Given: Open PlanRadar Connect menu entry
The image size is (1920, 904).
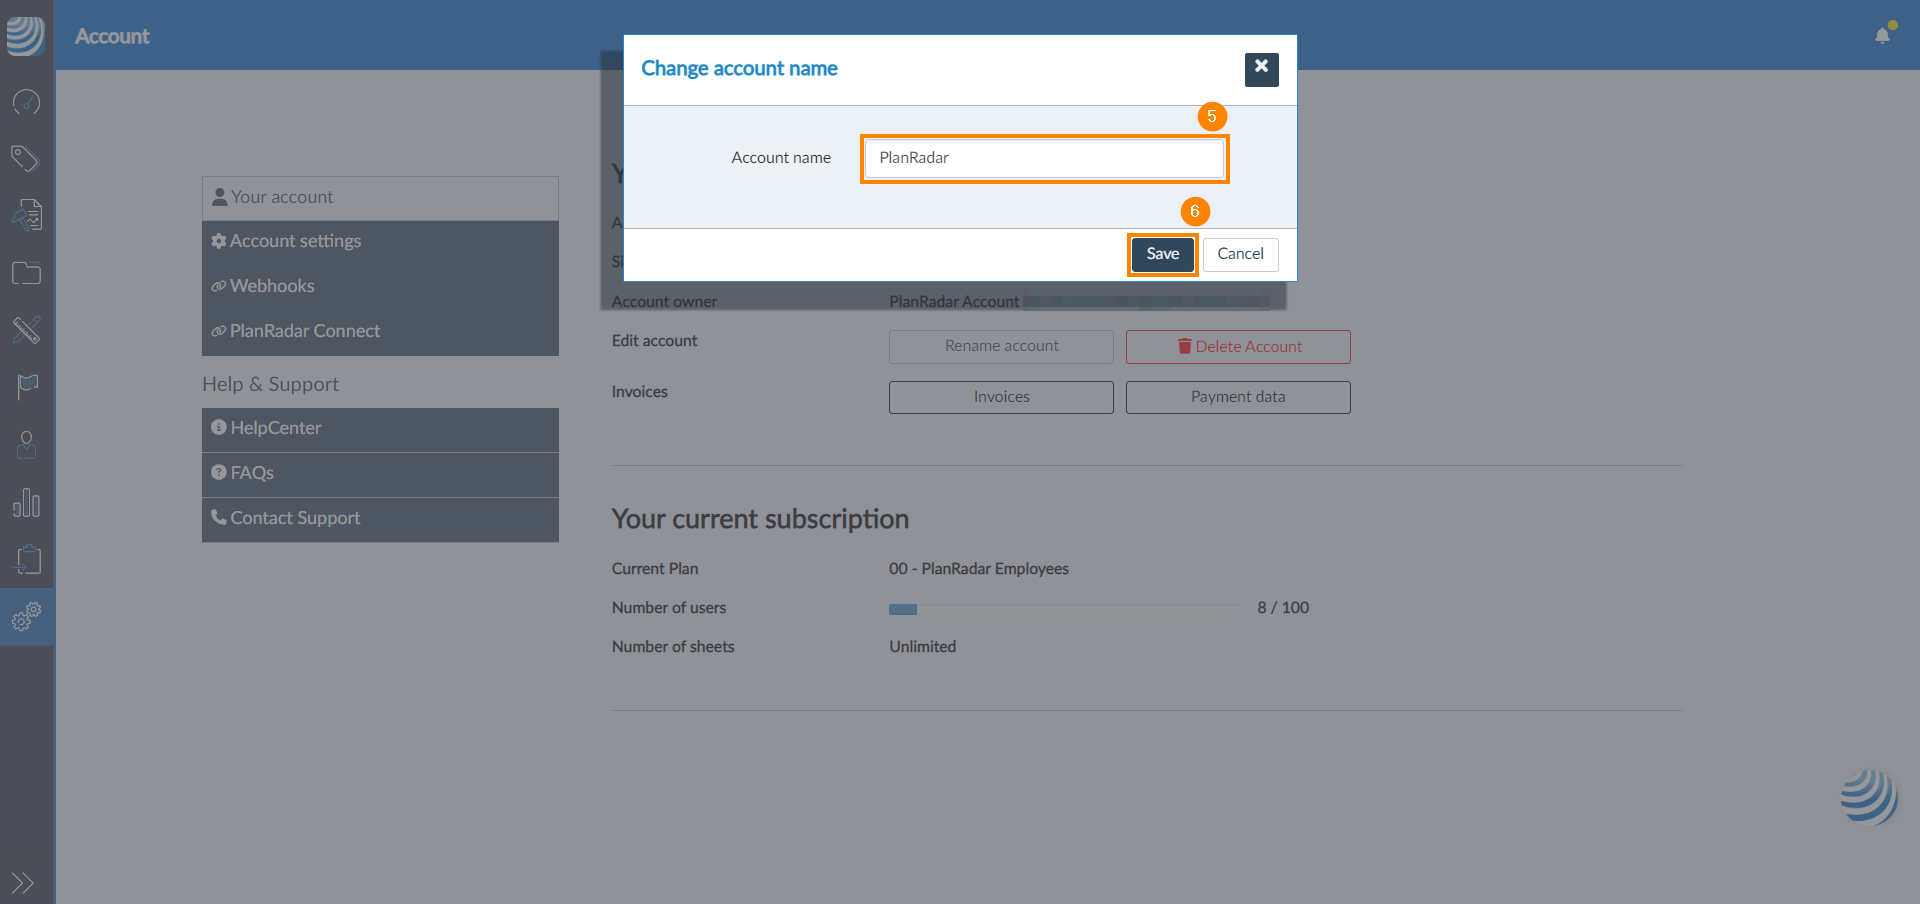Looking at the screenshot, I should [x=304, y=331].
